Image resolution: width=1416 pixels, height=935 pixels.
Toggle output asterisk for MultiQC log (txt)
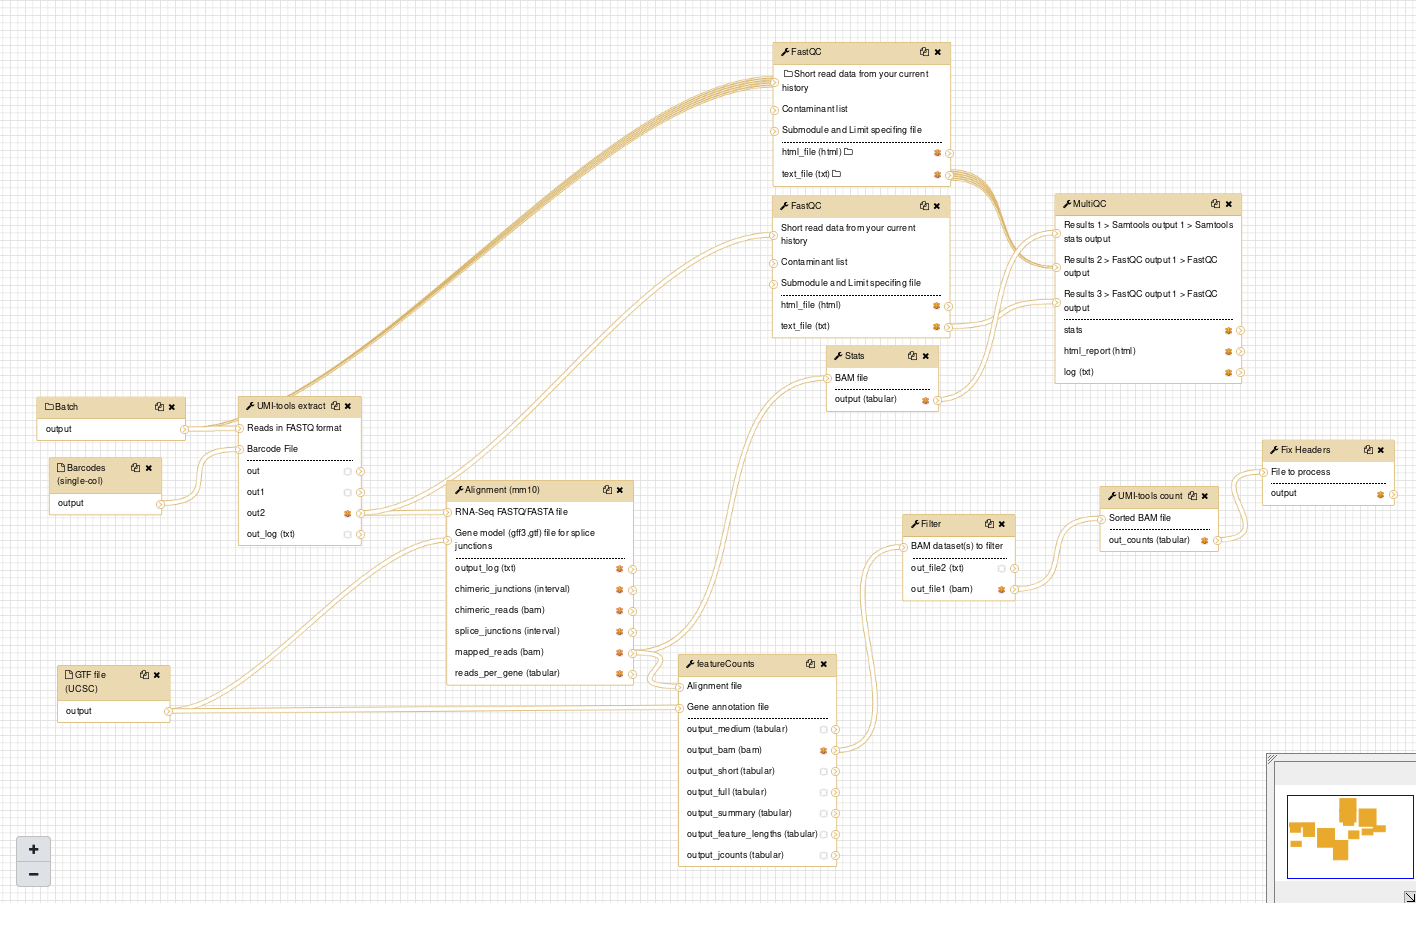1229,372
